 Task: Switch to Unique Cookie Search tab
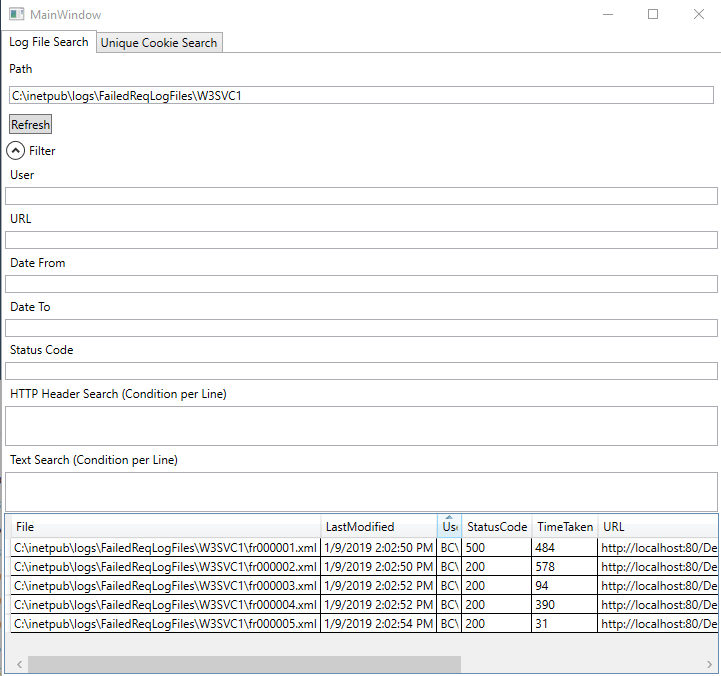(x=158, y=43)
